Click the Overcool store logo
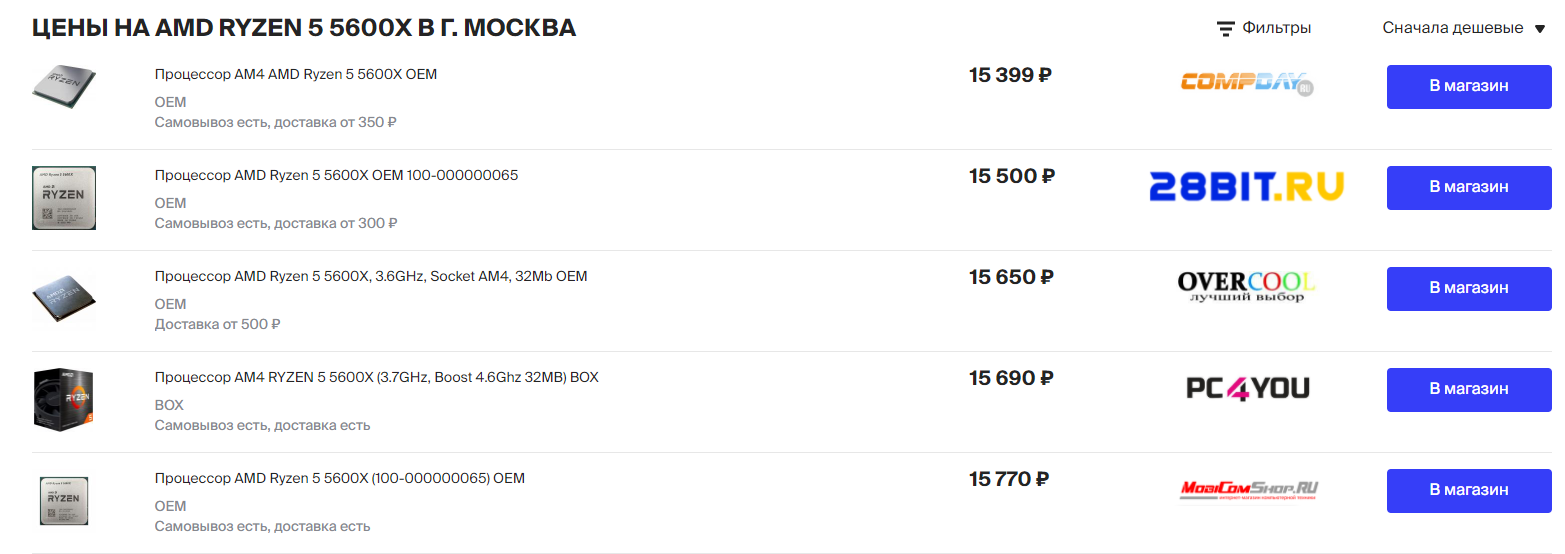Viewport: 1565px width, 554px height. click(x=1246, y=287)
